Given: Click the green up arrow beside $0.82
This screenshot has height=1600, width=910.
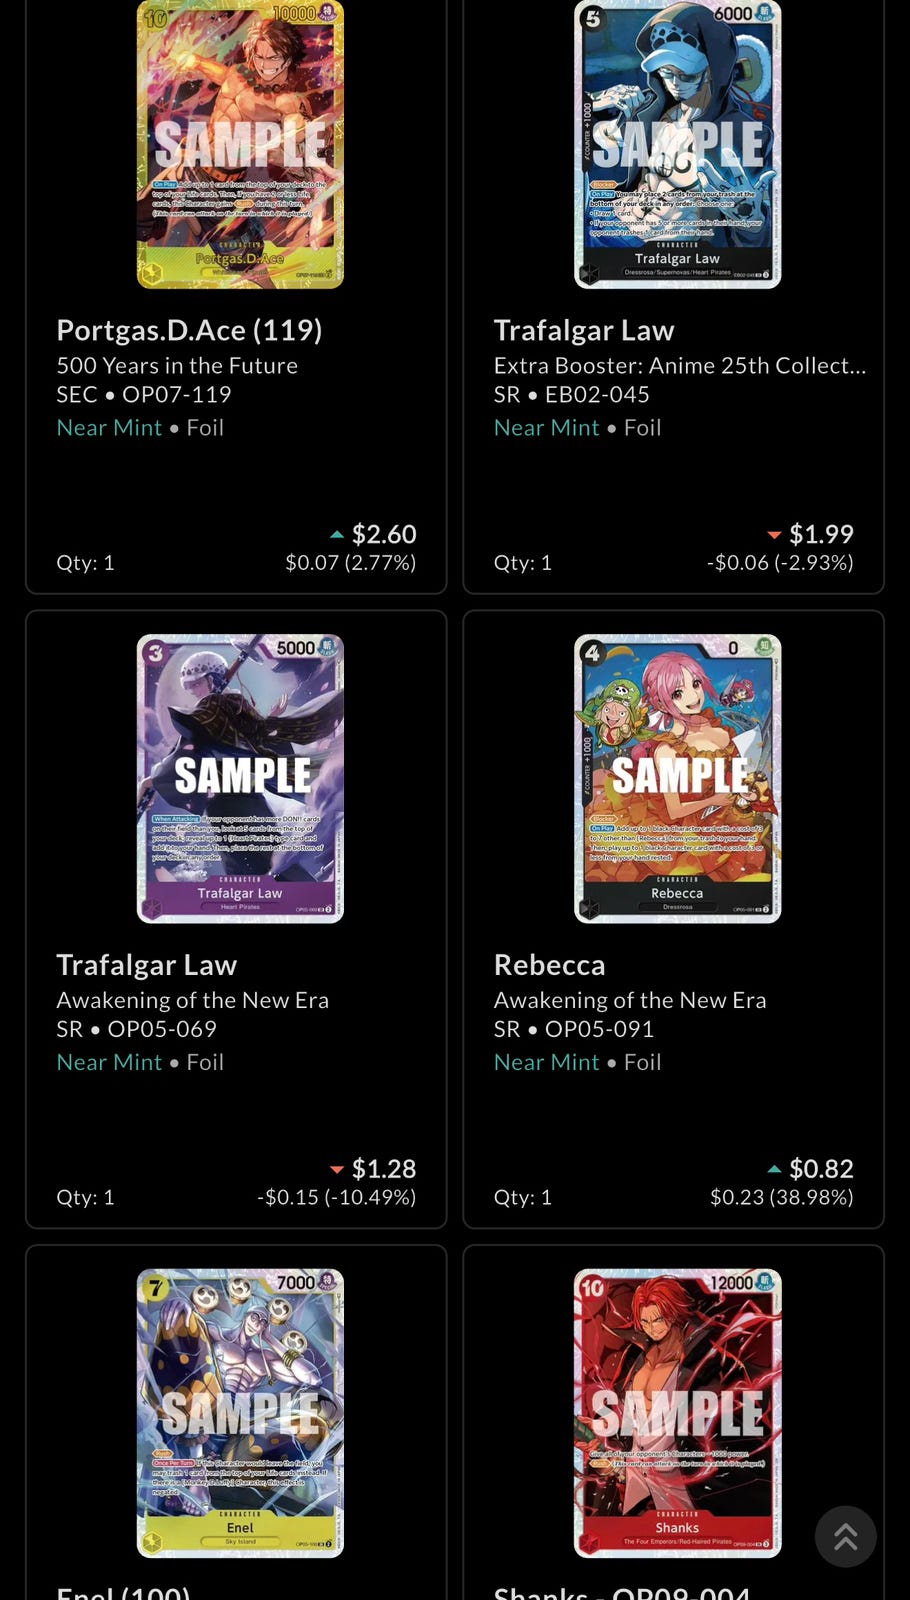Looking at the screenshot, I should point(774,1169).
